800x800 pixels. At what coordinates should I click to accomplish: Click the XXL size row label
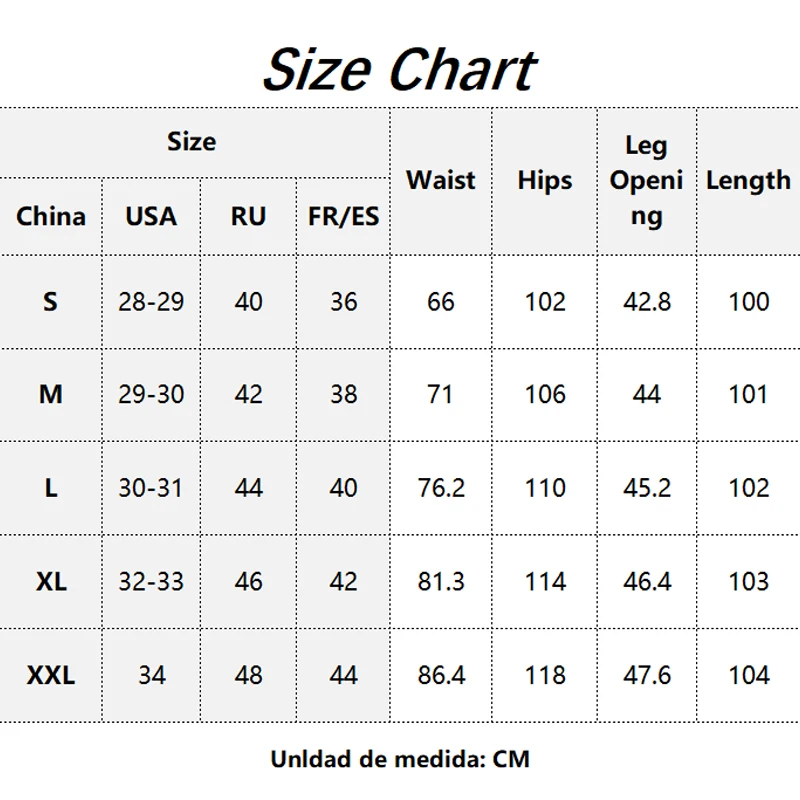point(51,676)
